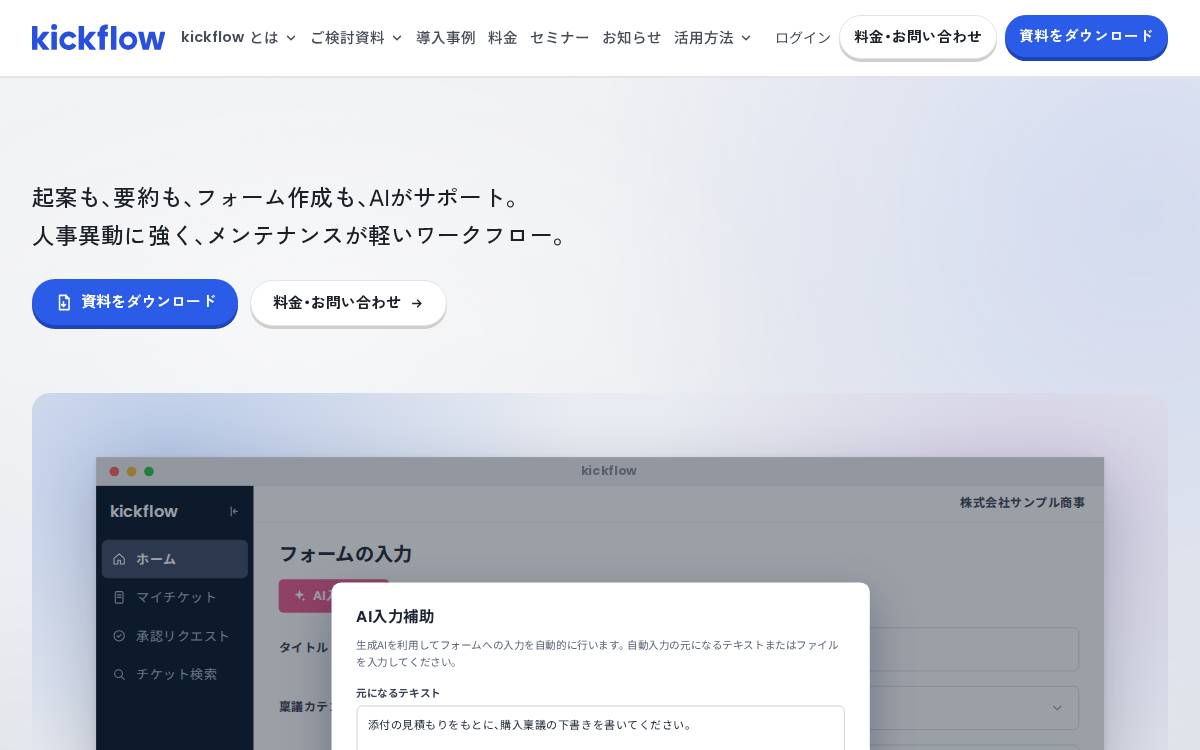Click header 料金・お問い合わせ button

pyautogui.click(x=918, y=37)
